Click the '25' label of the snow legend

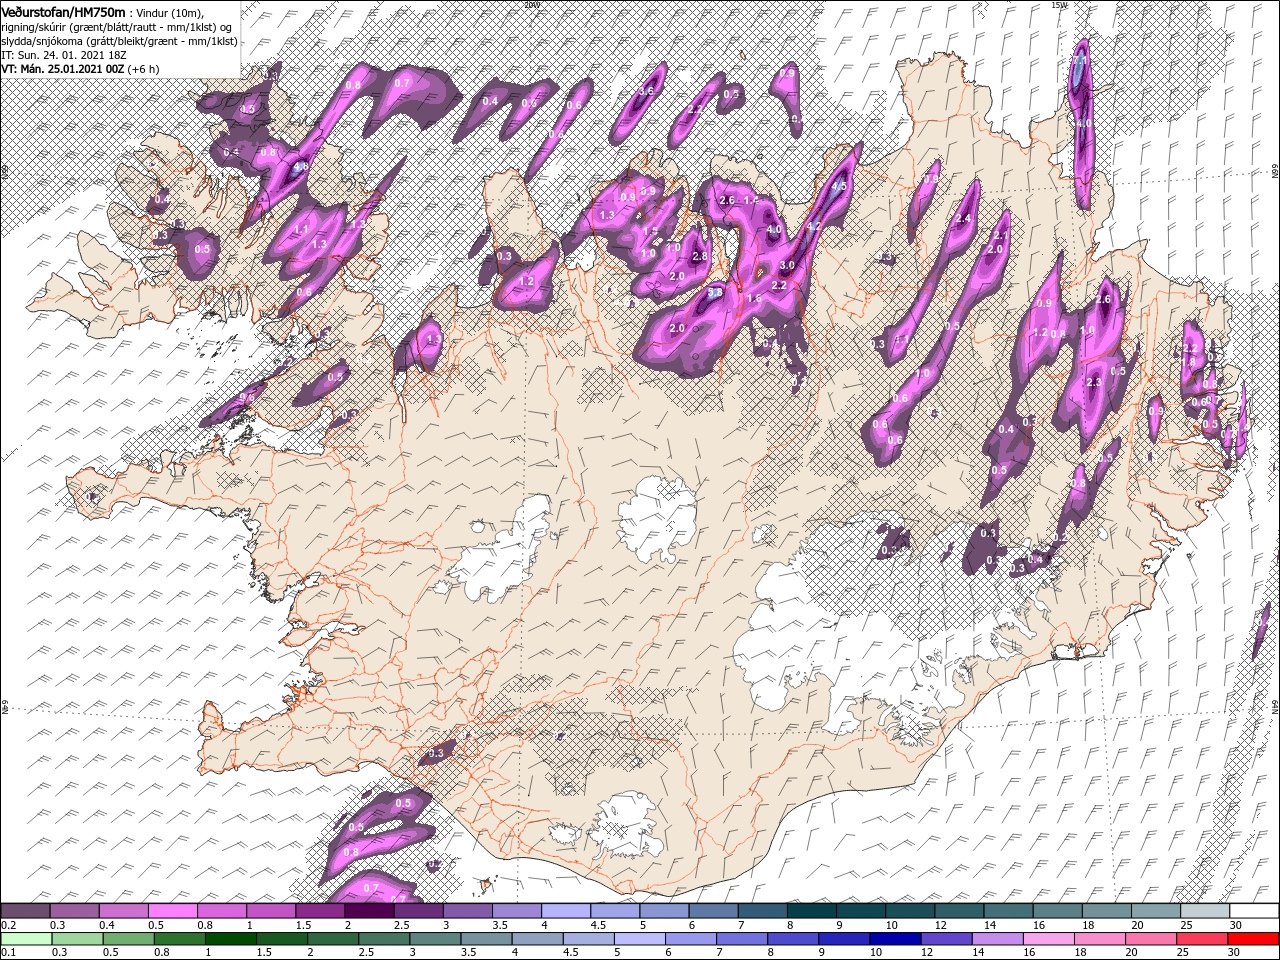(x=1186, y=925)
